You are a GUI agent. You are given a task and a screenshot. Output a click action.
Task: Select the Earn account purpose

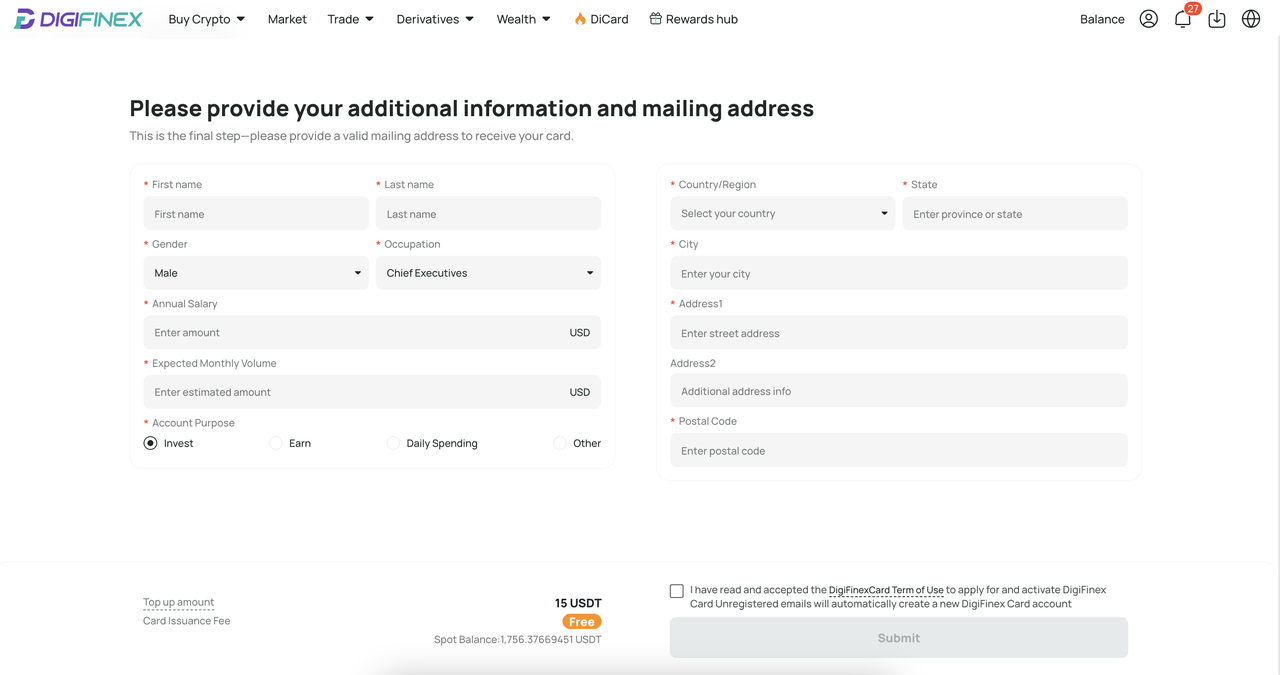pyautogui.click(x=276, y=443)
